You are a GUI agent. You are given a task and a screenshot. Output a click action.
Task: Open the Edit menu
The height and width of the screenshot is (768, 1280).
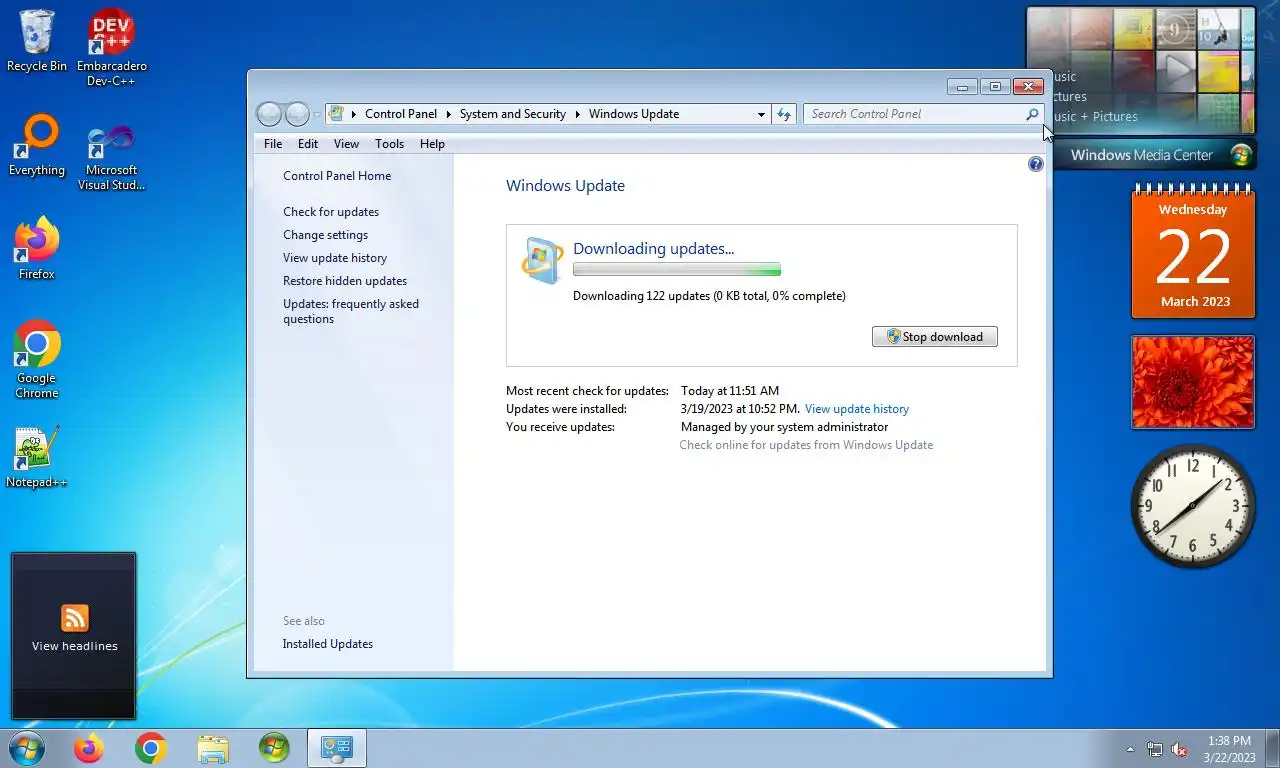[308, 144]
